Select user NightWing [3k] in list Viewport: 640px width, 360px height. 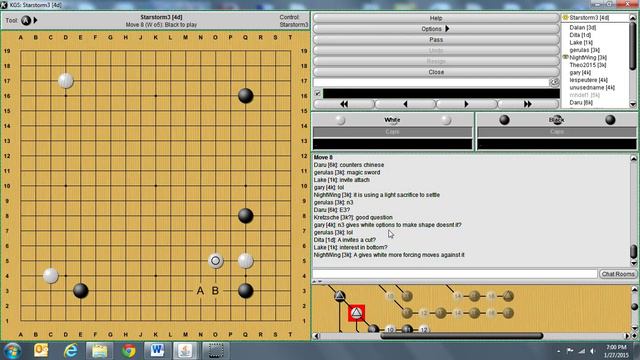point(588,58)
